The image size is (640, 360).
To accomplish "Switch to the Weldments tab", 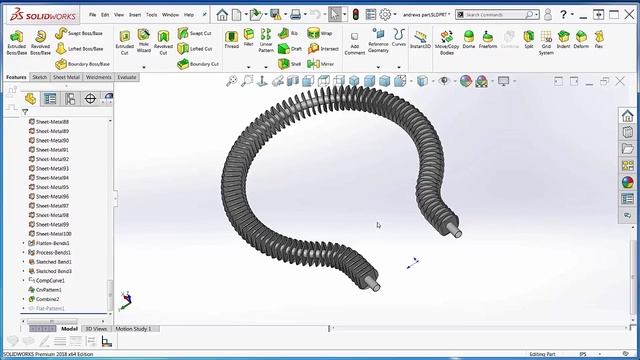I will (x=99, y=77).
